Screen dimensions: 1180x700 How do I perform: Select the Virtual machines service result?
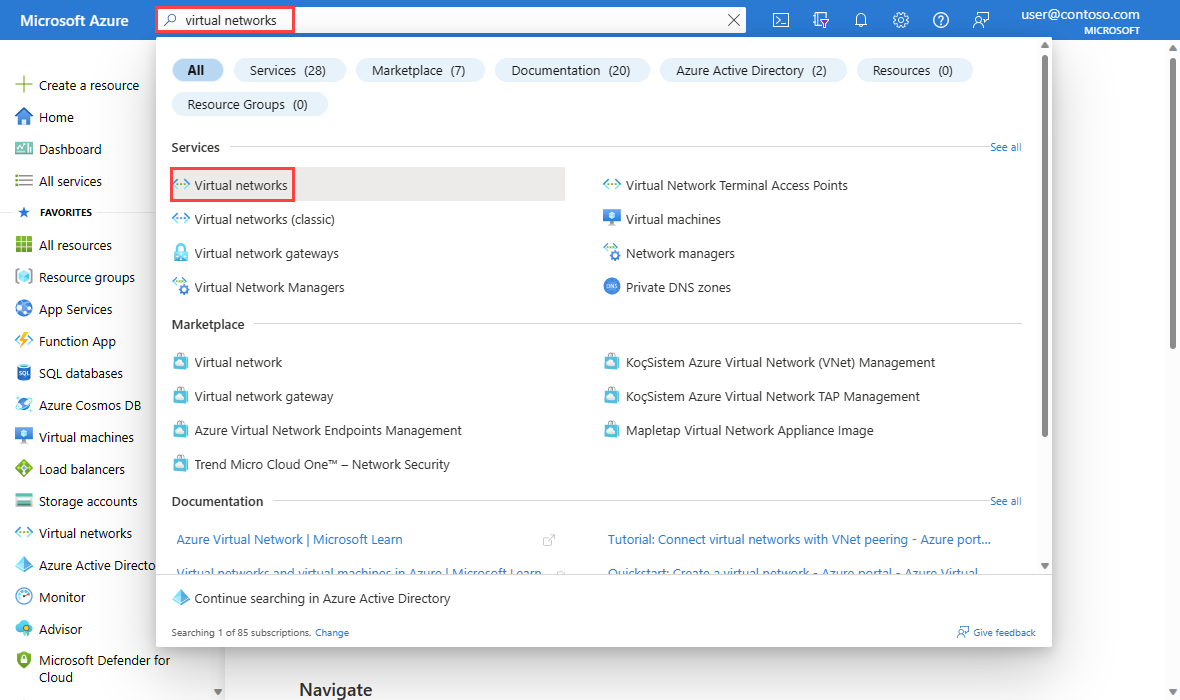coord(672,219)
